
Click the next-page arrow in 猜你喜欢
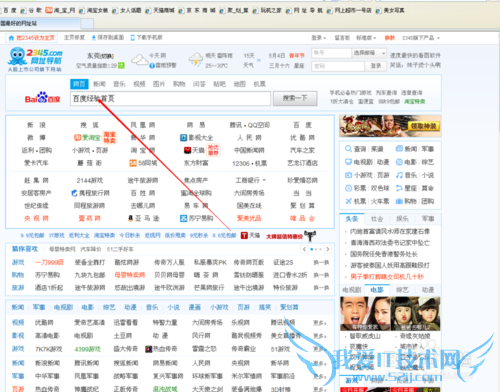(328, 249)
